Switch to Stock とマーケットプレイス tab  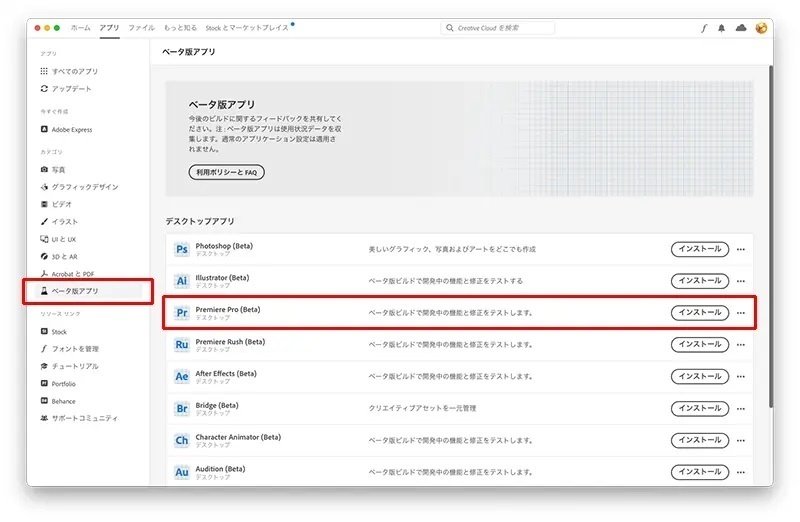tap(247, 28)
